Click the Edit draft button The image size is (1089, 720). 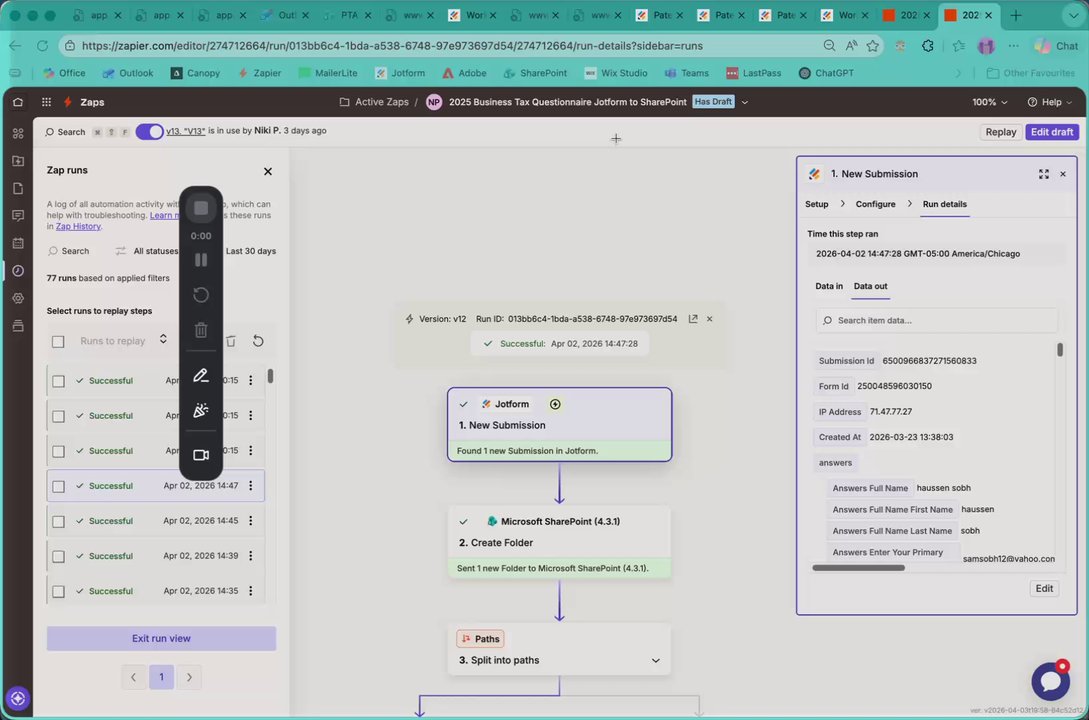click(x=1051, y=132)
